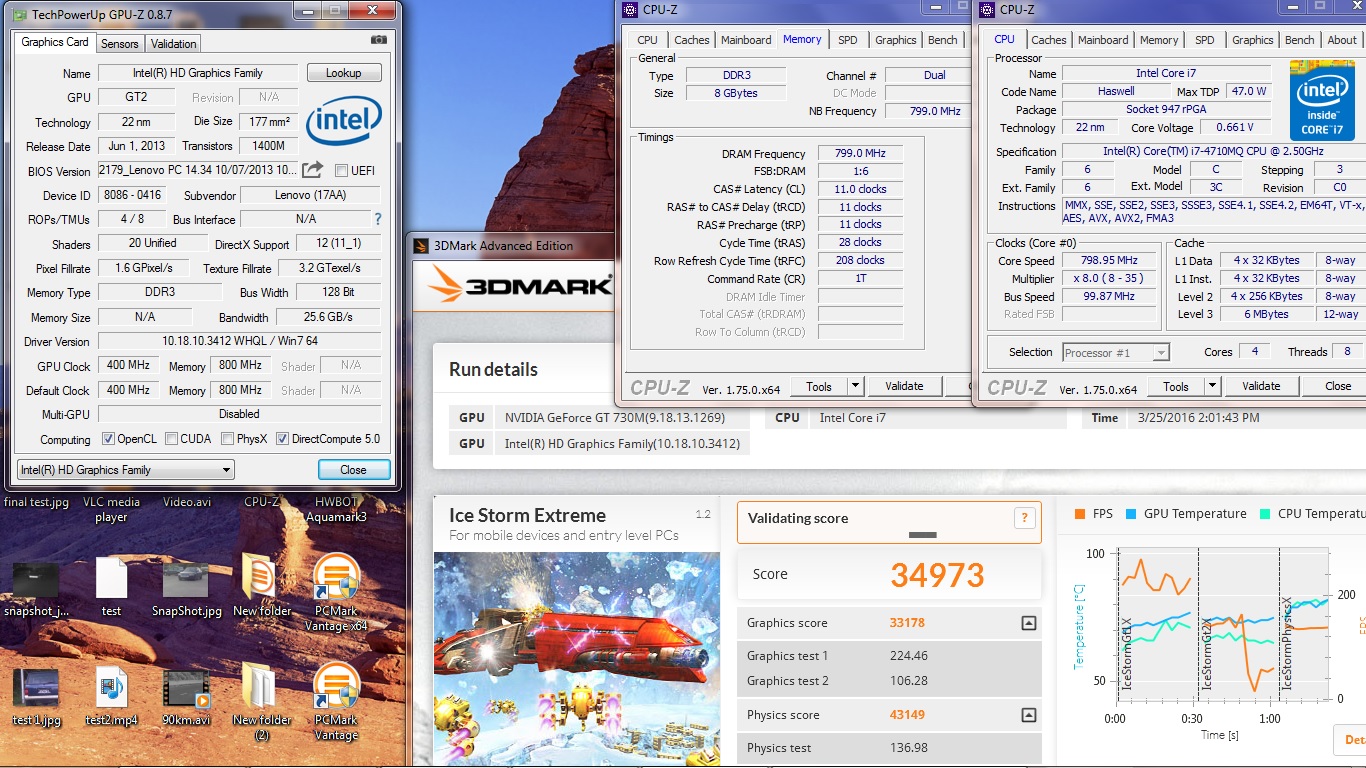Click the Validating score help question mark

[1023, 518]
